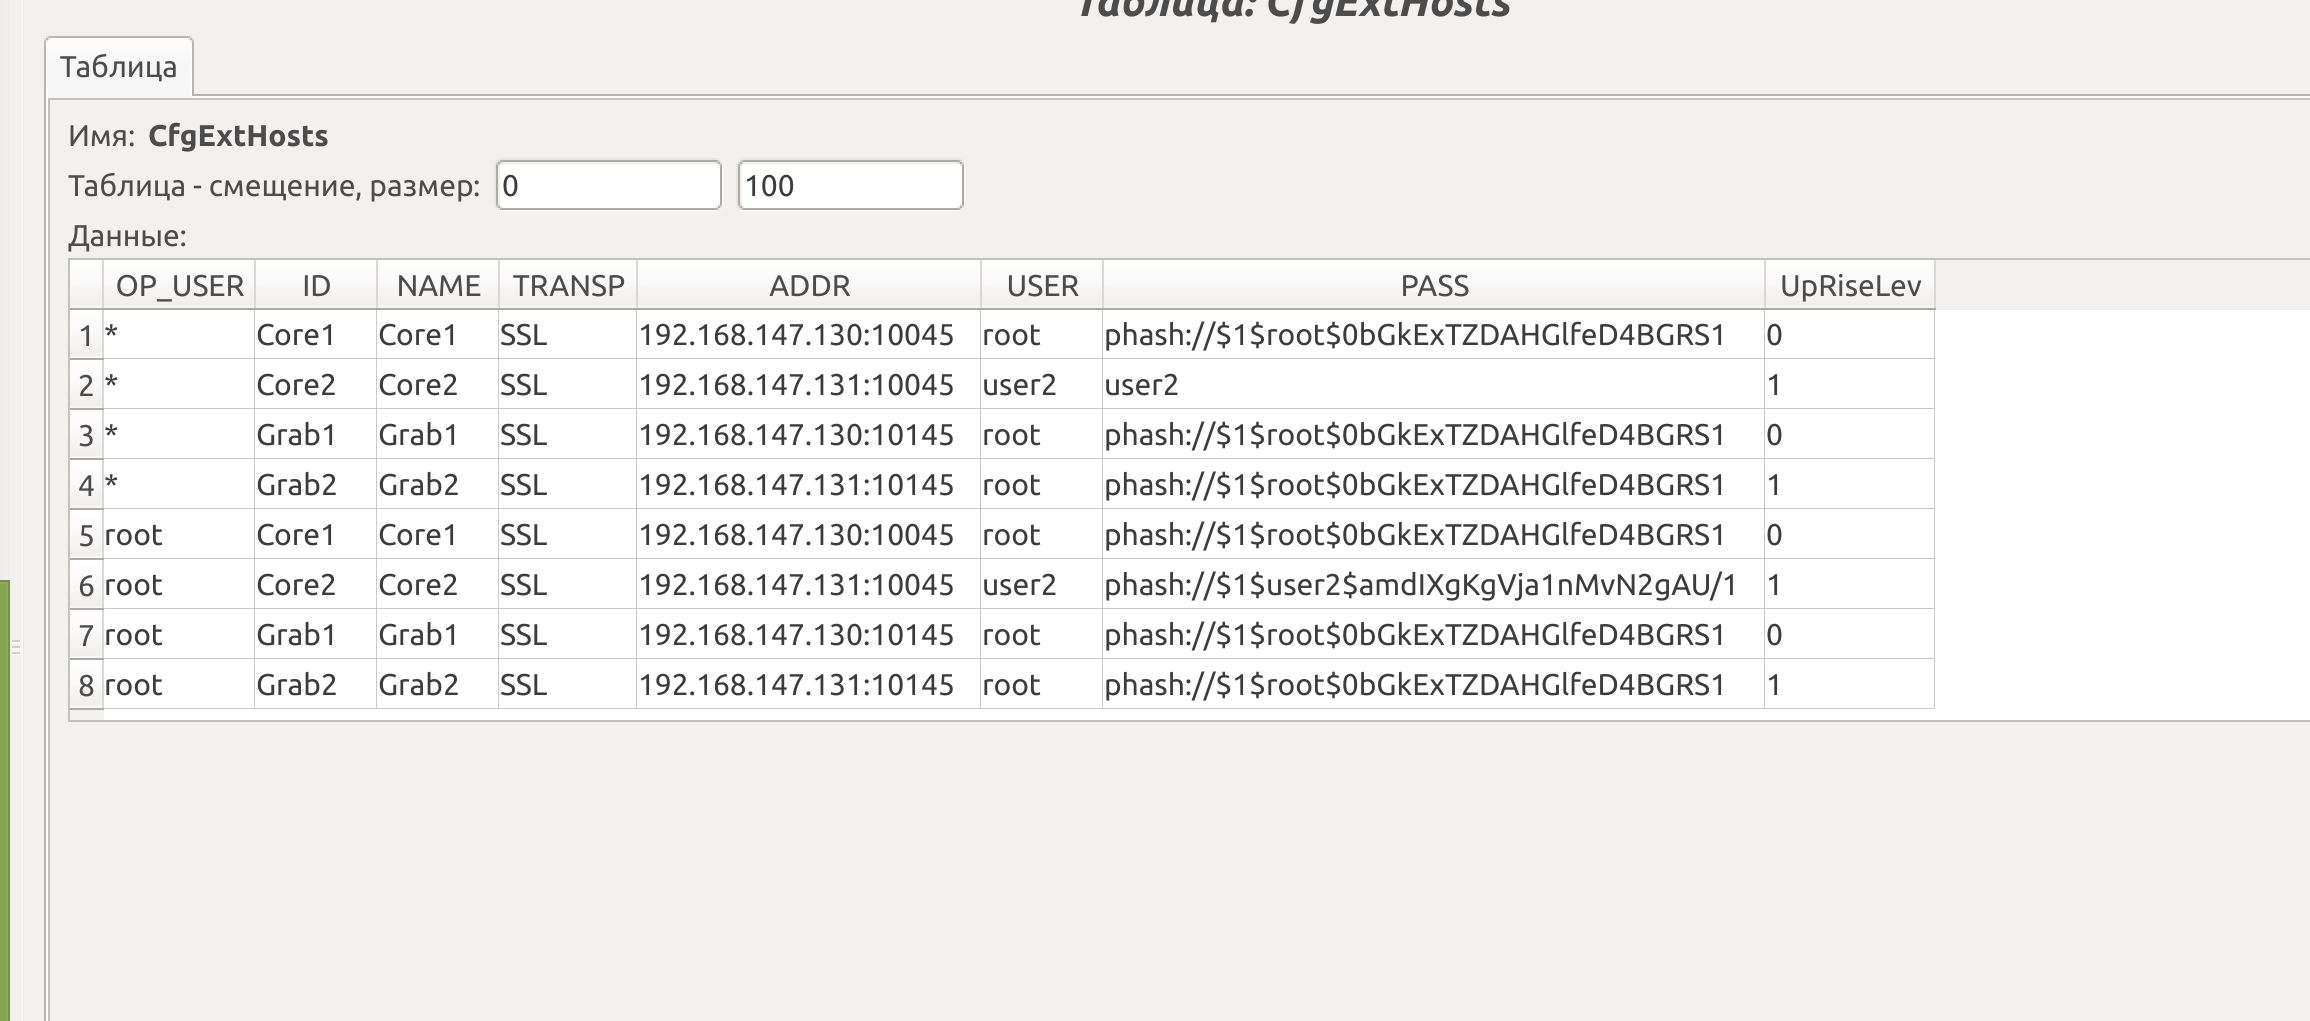Select row 6 USER cell
The image size is (2310, 1021).
[x=1041, y=585]
